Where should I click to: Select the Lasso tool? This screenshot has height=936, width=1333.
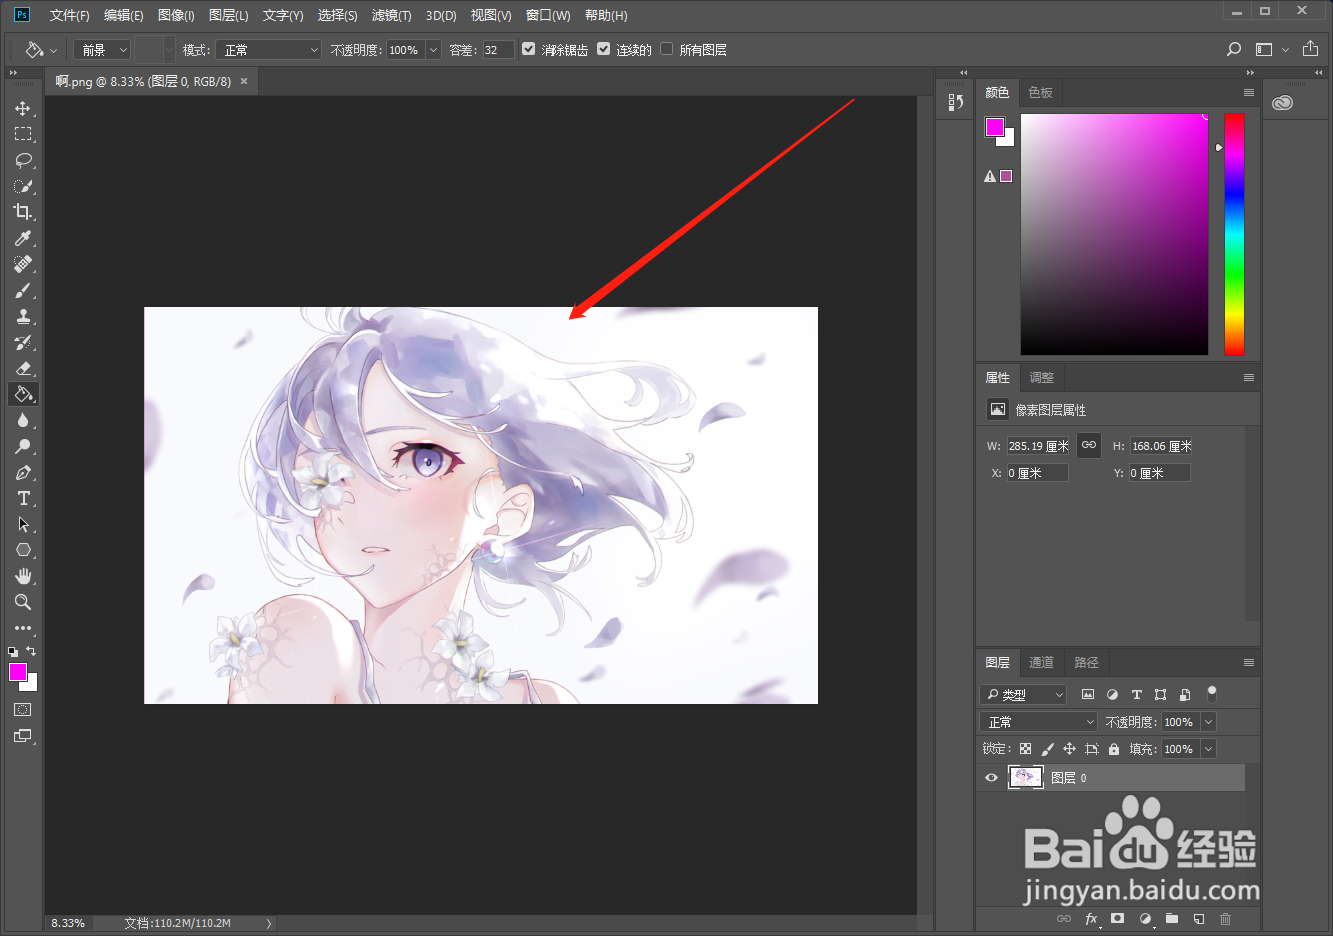pyautogui.click(x=23, y=160)
